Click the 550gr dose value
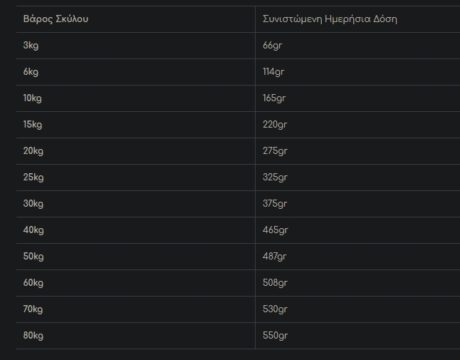Viewport: 460px width, 360px height. pos(275,335)
